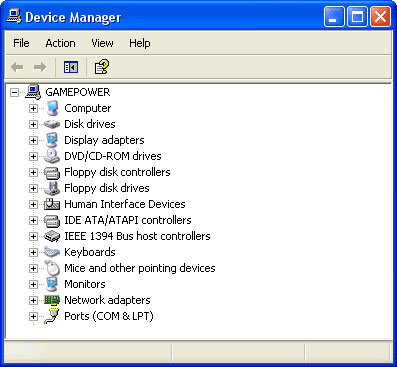
Task: Collapse the GAMEPOWER root node
Action: click(x=14, y=92)
